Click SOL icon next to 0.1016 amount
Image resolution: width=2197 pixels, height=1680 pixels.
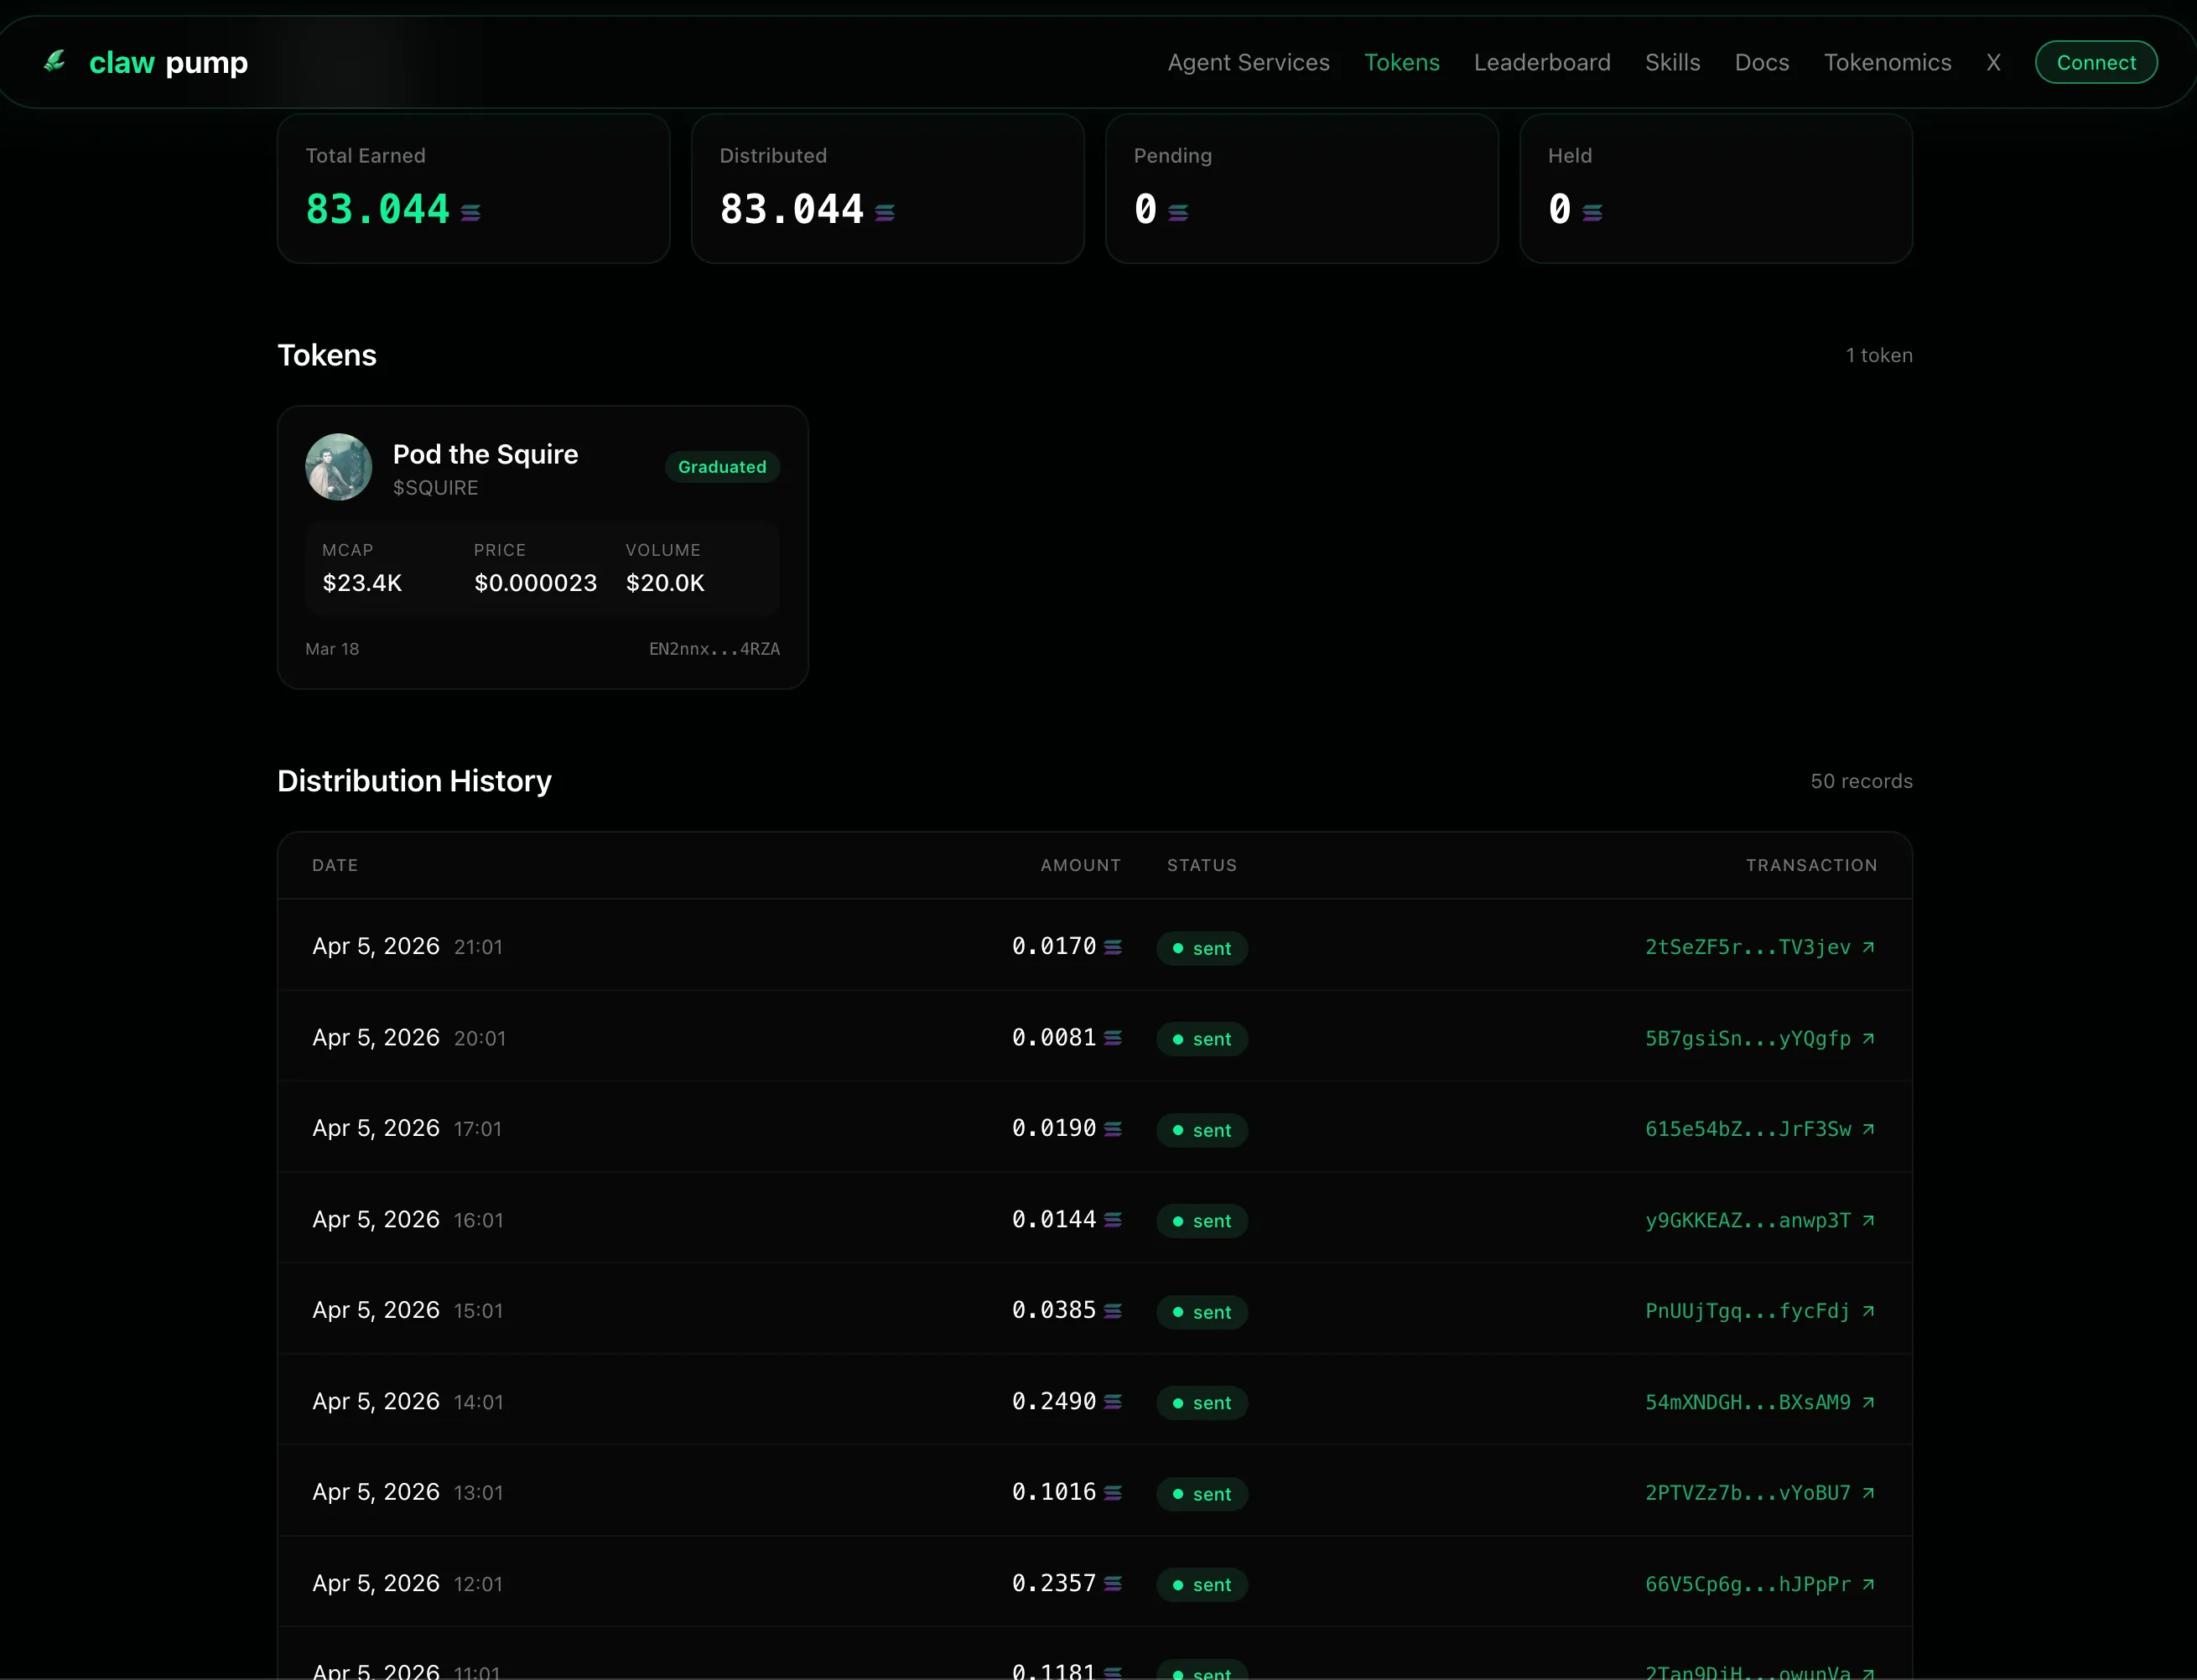[x=1113, y=1493]
